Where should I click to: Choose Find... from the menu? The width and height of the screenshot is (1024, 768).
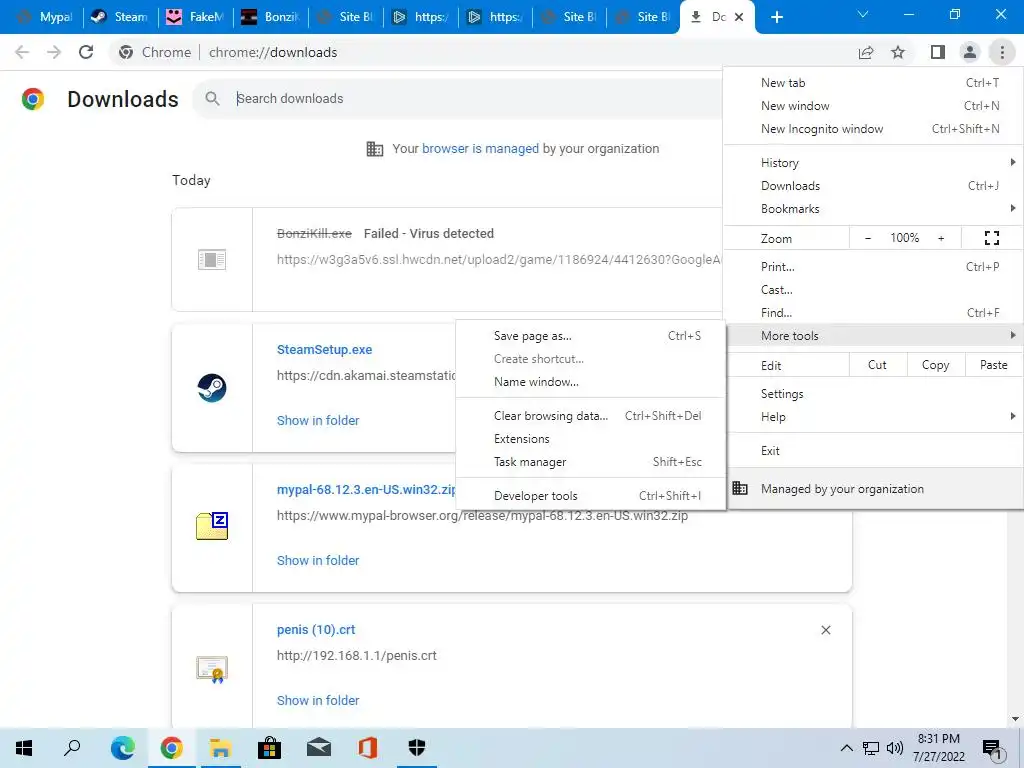tap(873, 312)
